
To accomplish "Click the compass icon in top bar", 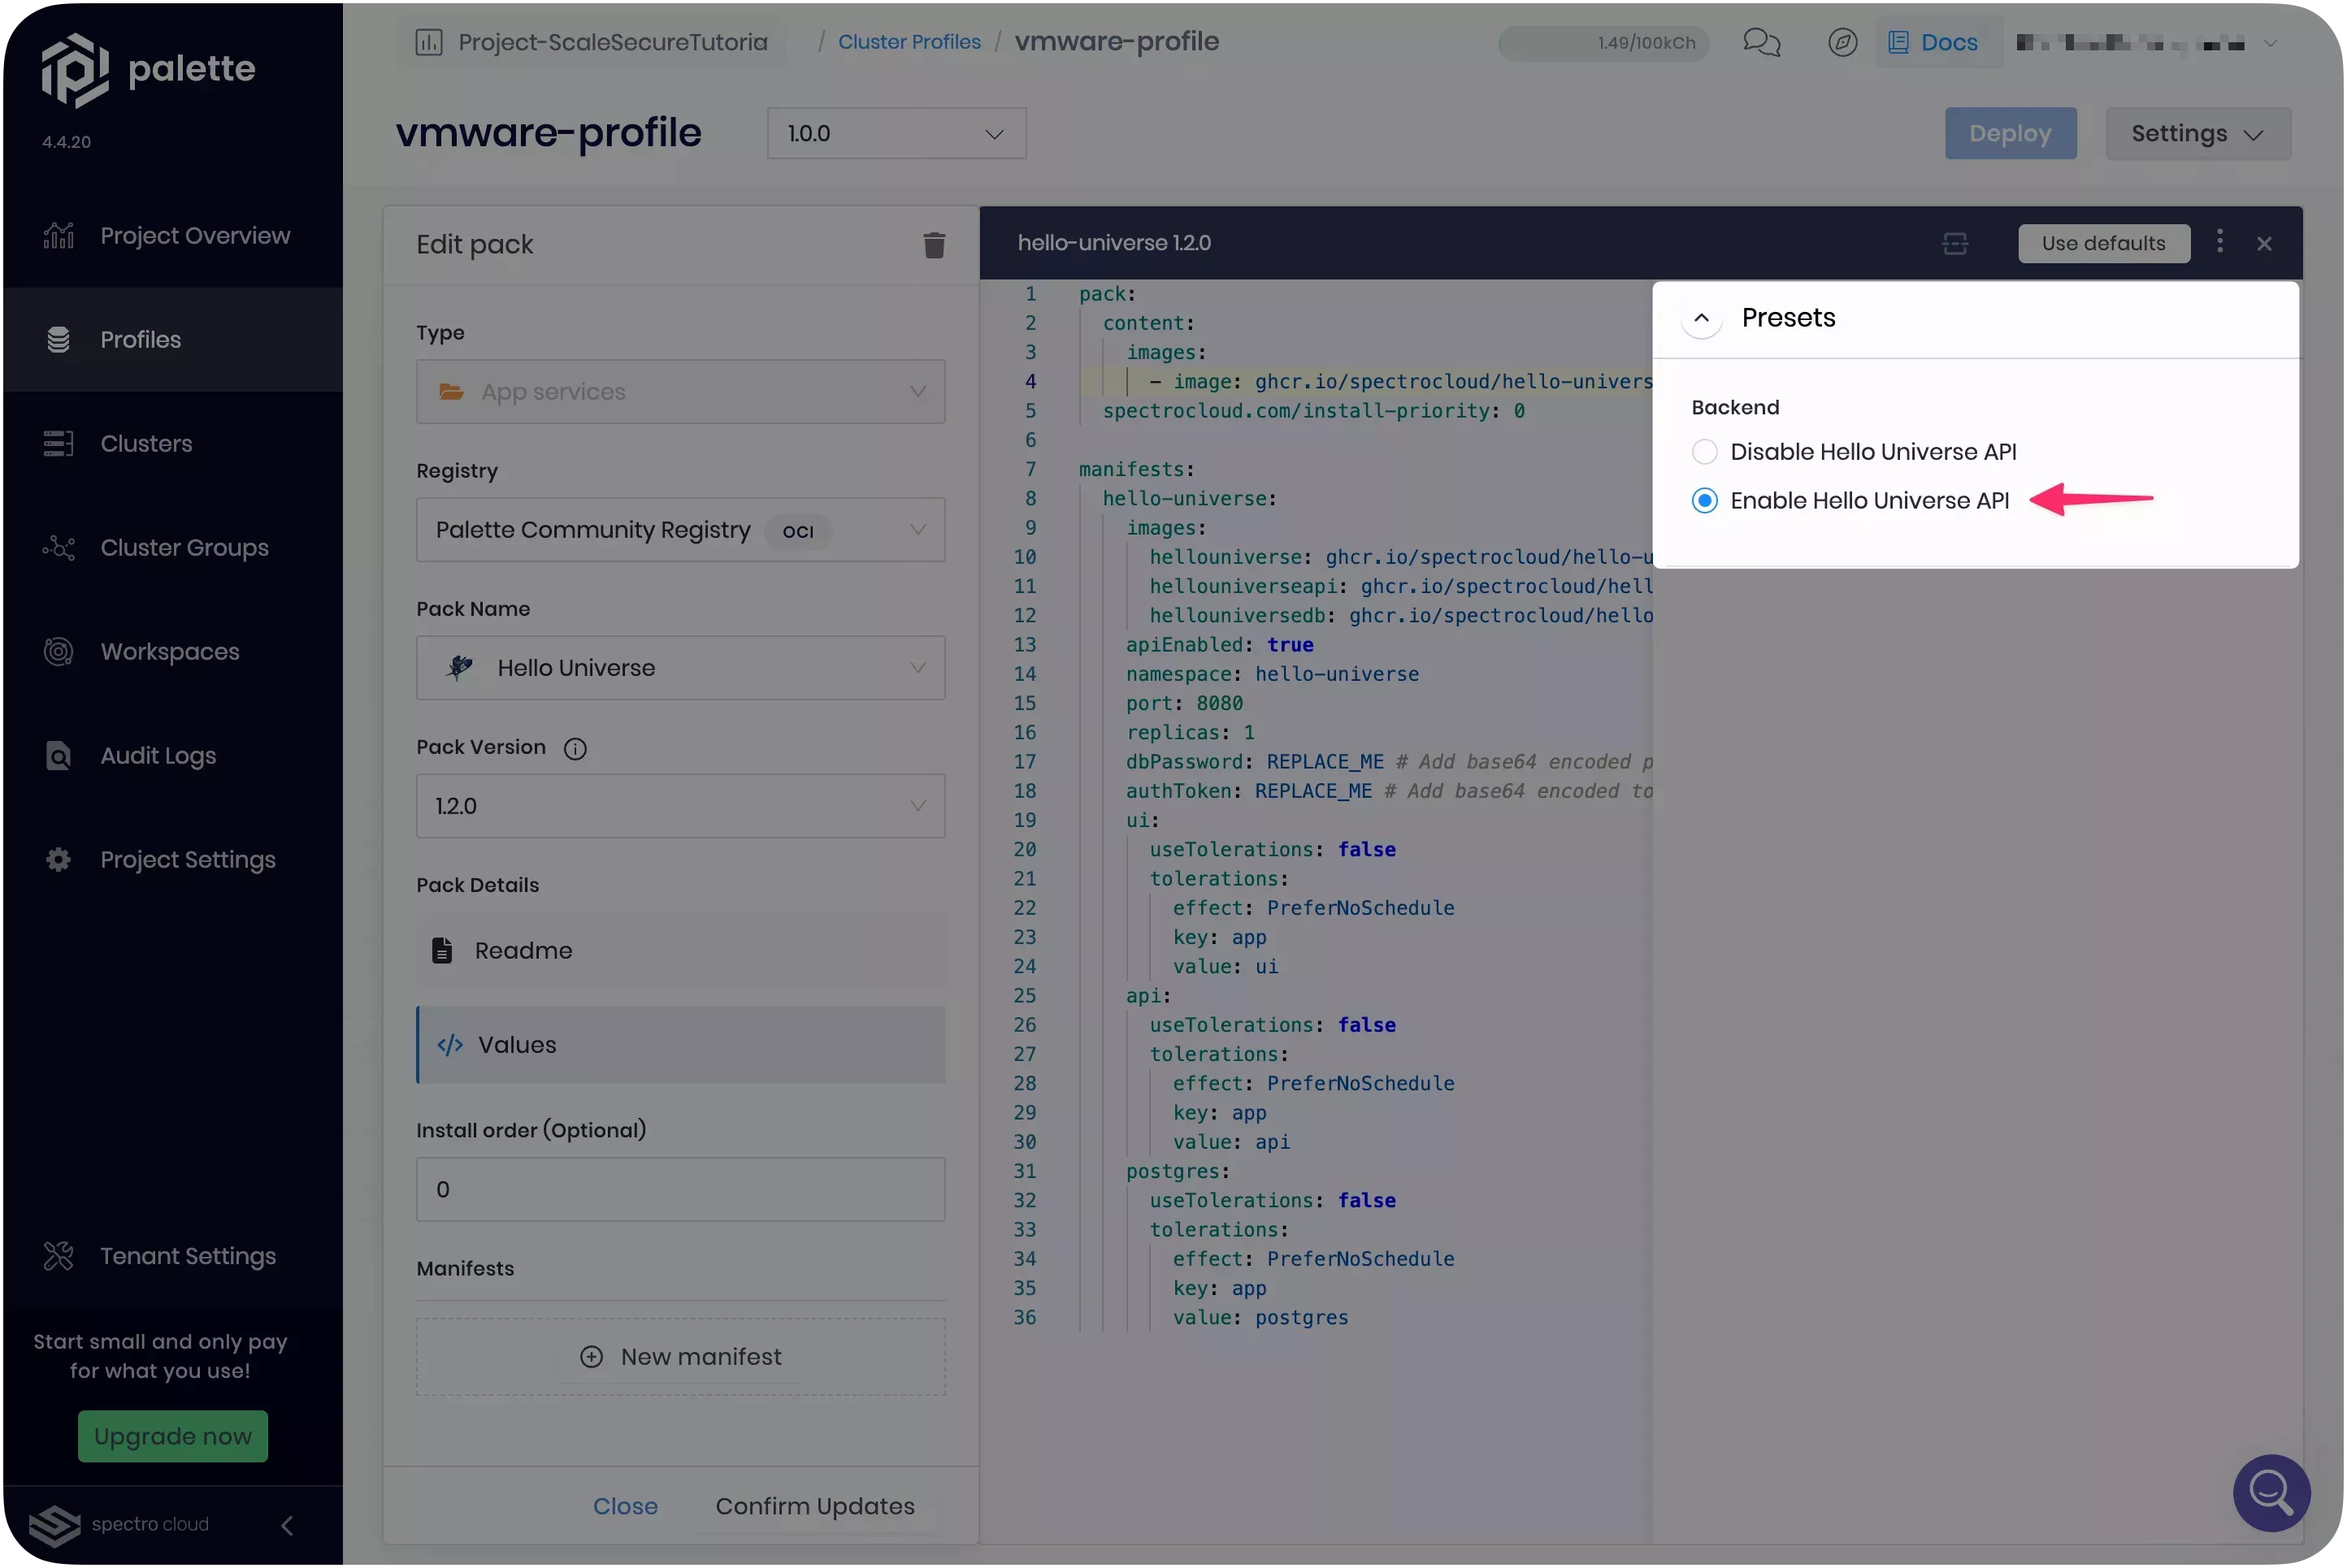I will tap(1842, 42).
